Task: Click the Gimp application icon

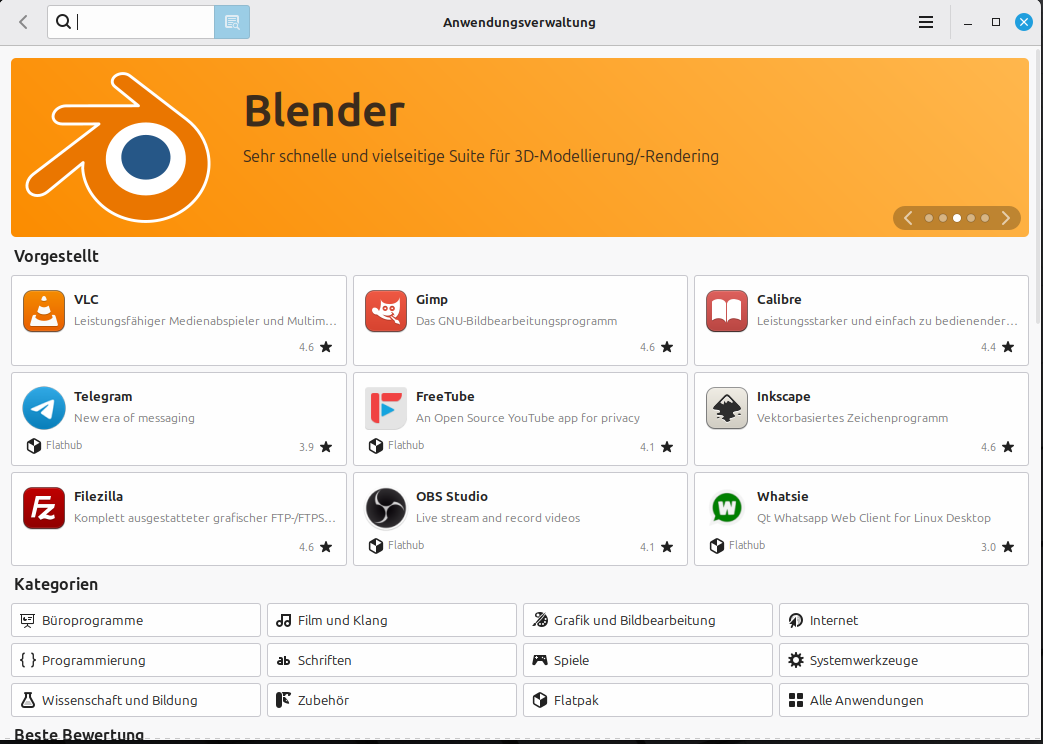Action: (x=386, y=310)
